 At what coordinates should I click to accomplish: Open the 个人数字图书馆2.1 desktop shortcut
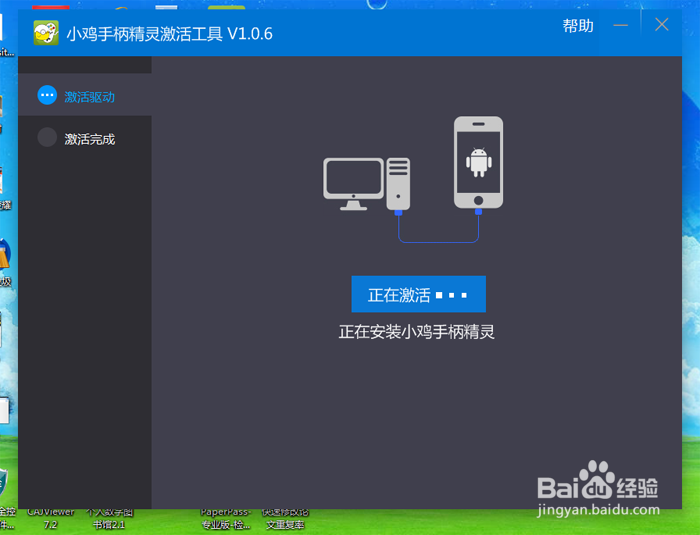[x=109, y=519]
